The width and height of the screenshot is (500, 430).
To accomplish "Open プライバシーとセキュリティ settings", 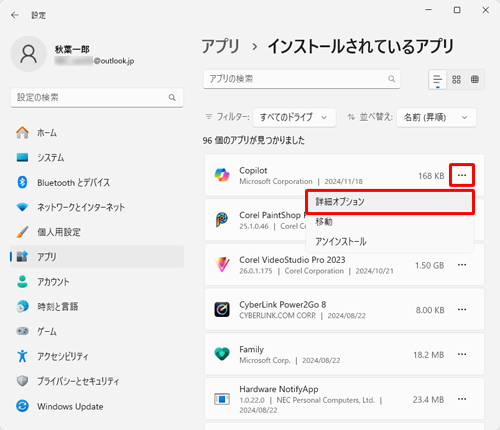I will click(x=97, y=381).
